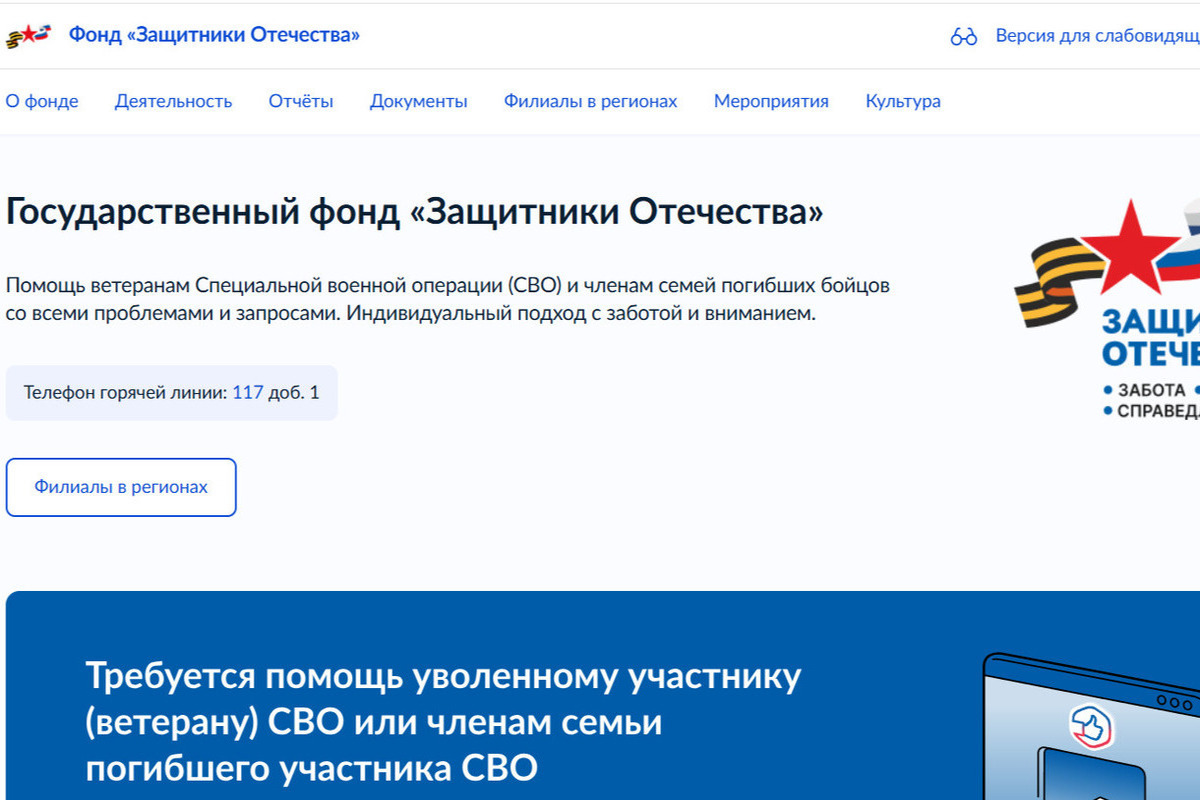
Task: Open the Документы menu item
Action: [x=419, y=101]
